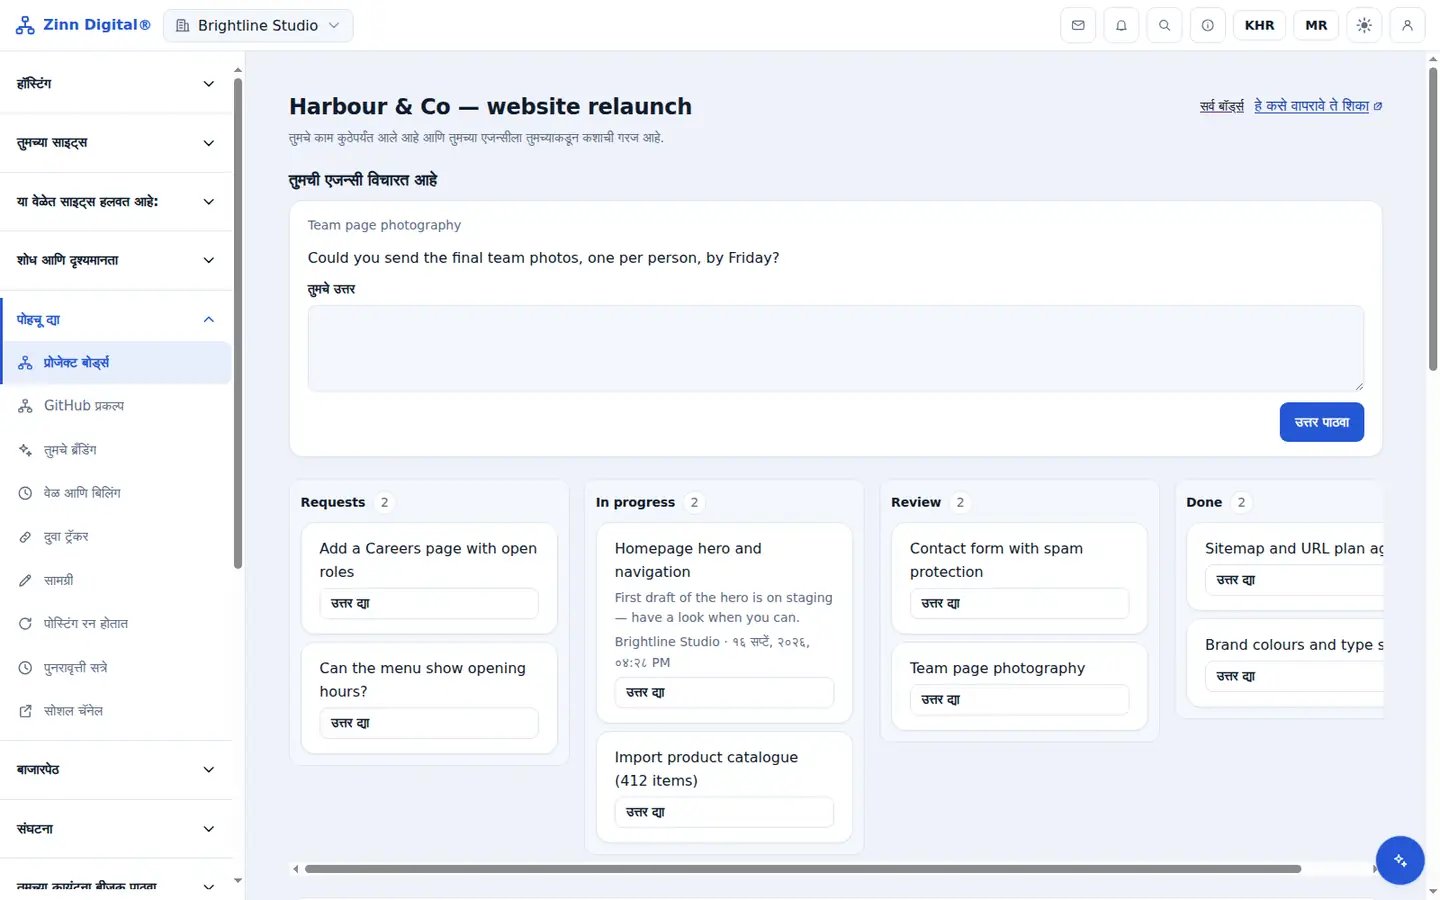The height and width of the screenshot is (900, 1440).
Task: Open the हे कसे वापरावे ते शिका link
Action: click(x=1318, y=106)
